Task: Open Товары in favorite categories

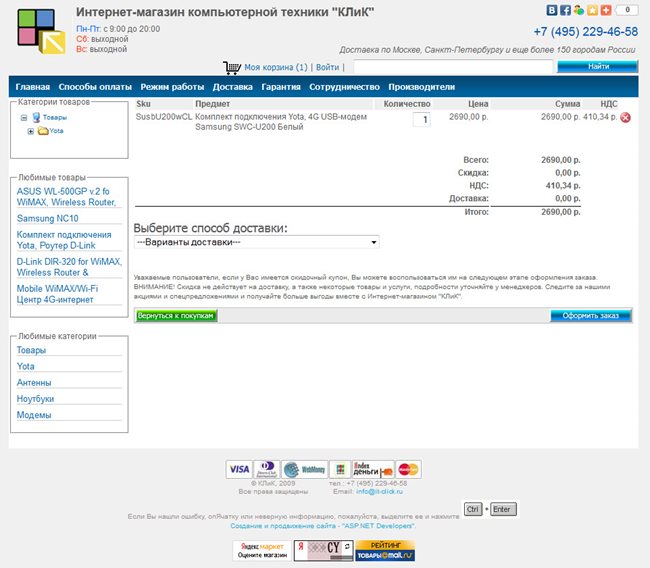Action: point(31,350)
